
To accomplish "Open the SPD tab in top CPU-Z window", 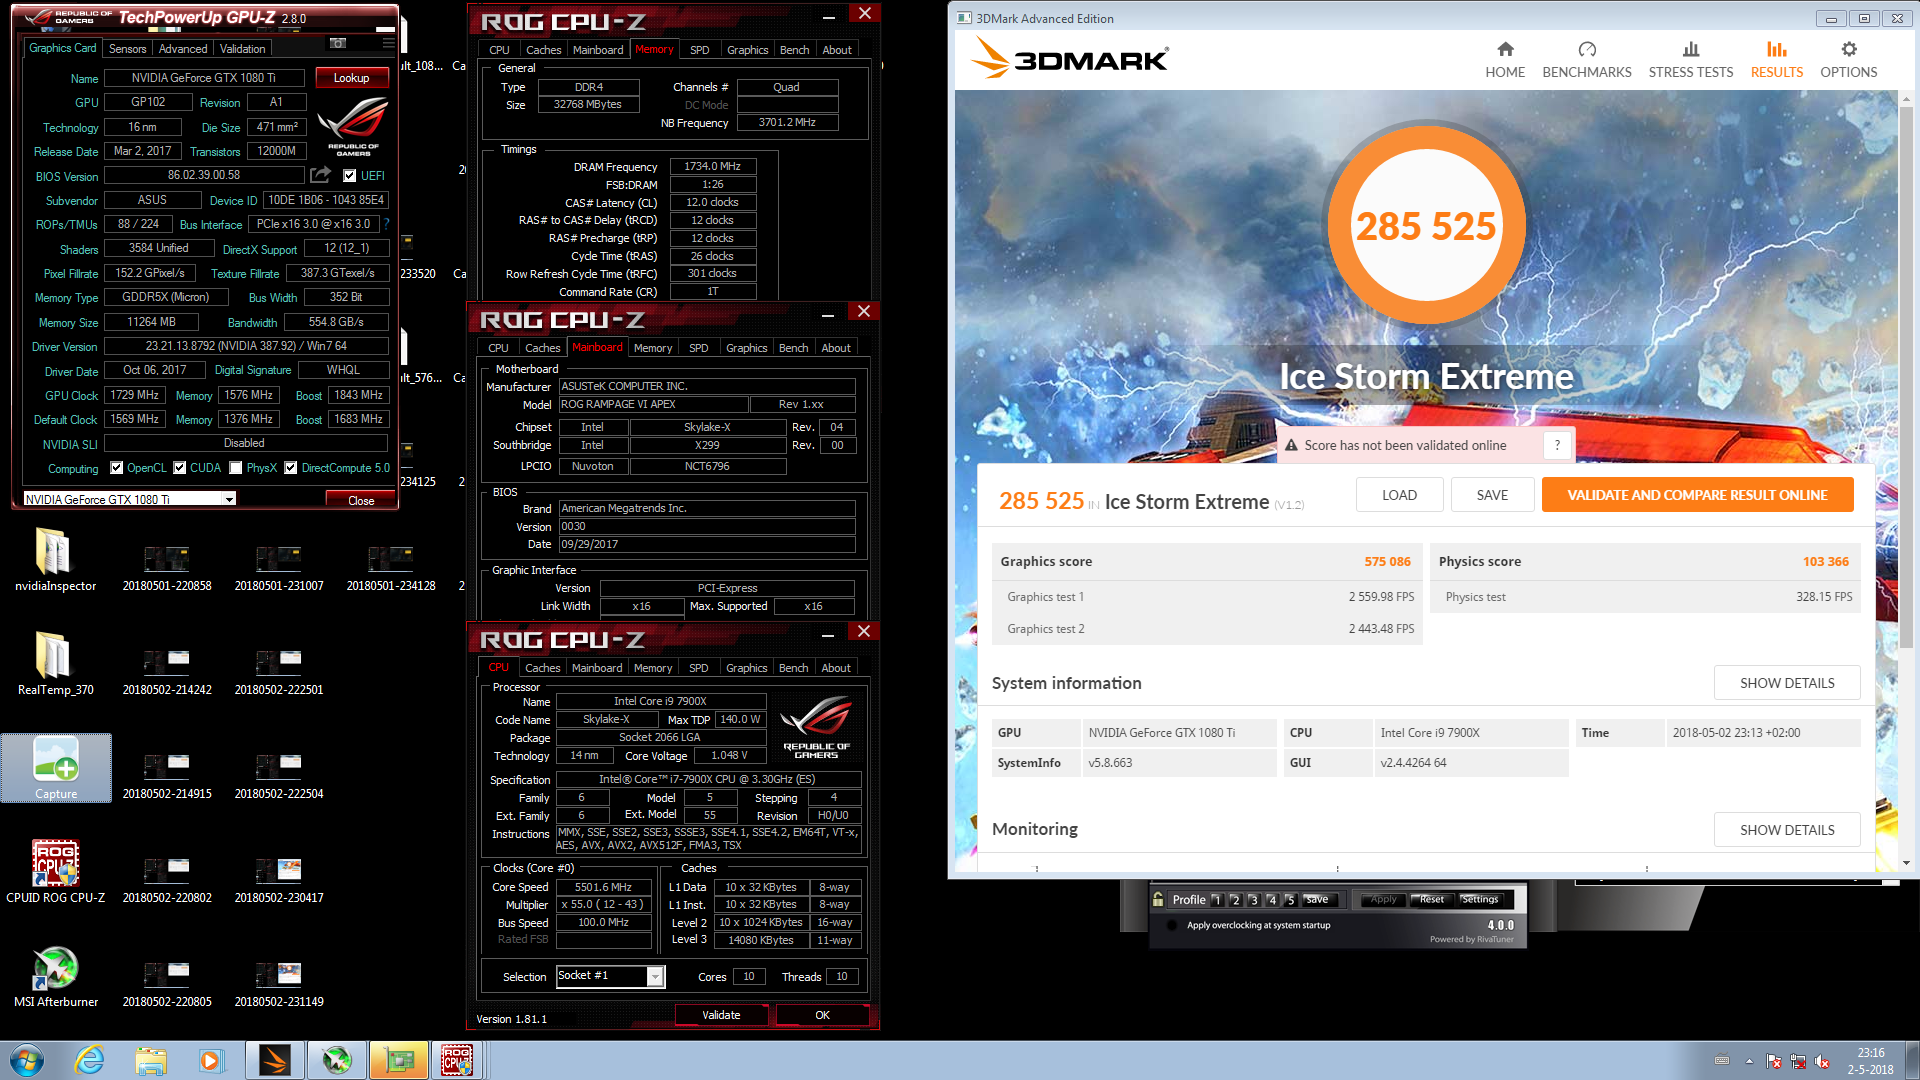I will (700, 49).
